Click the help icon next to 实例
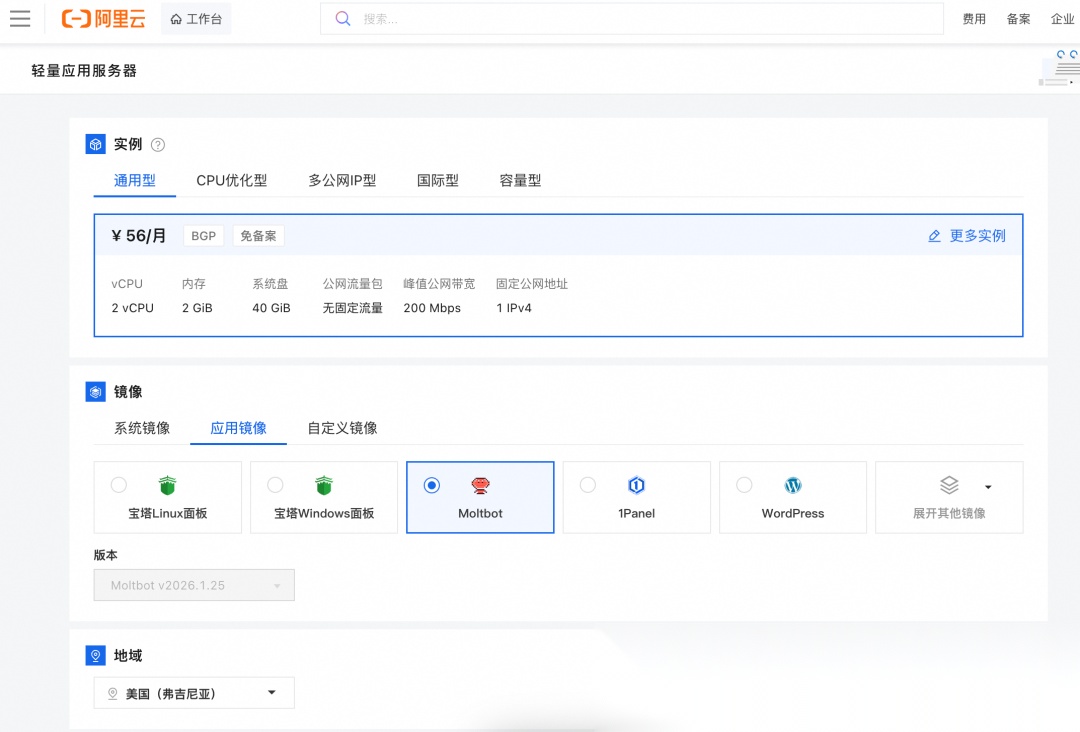Image resolution: width=1080 pixels, height=732 pixels. 158,145
